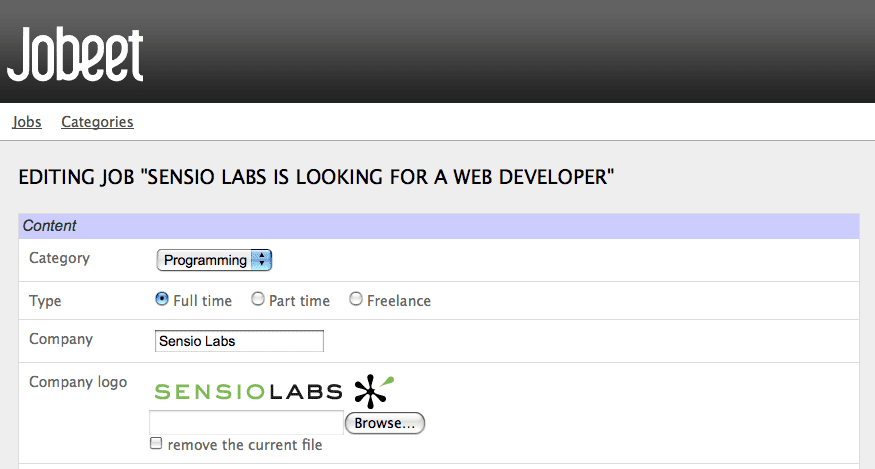
Task: Click the Category field label
Action: [x=59, y=258]
